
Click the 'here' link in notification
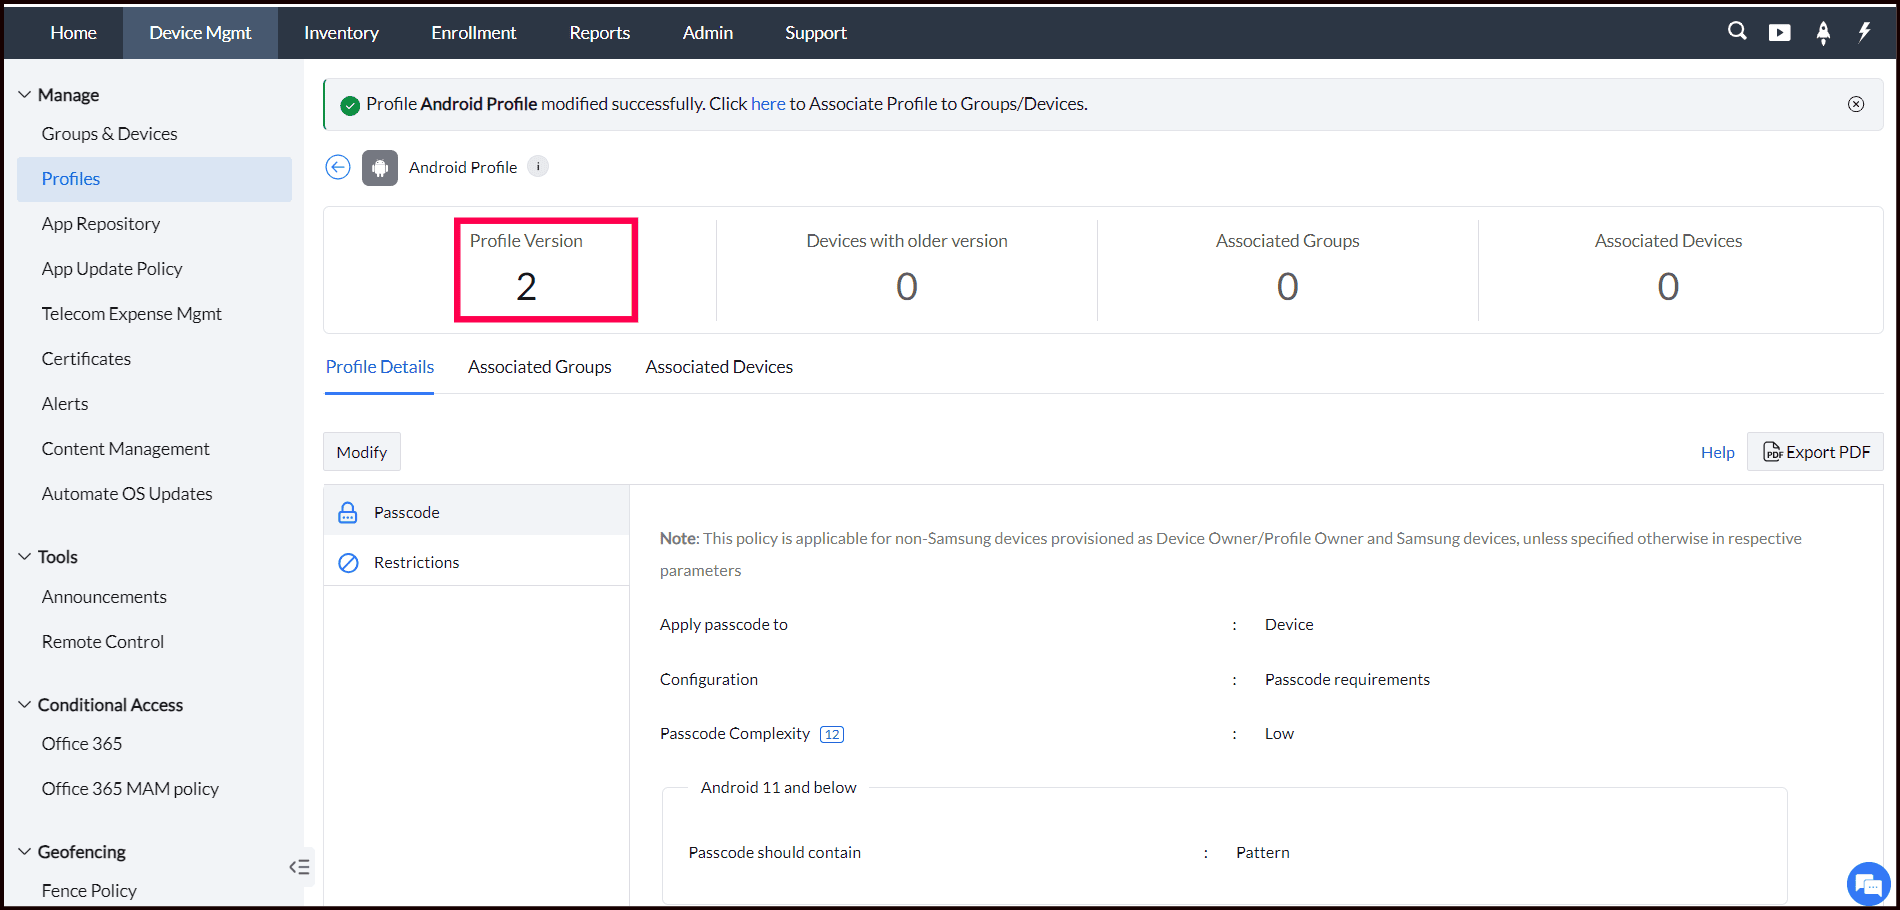pyautogui.click(x=768, y=104)
